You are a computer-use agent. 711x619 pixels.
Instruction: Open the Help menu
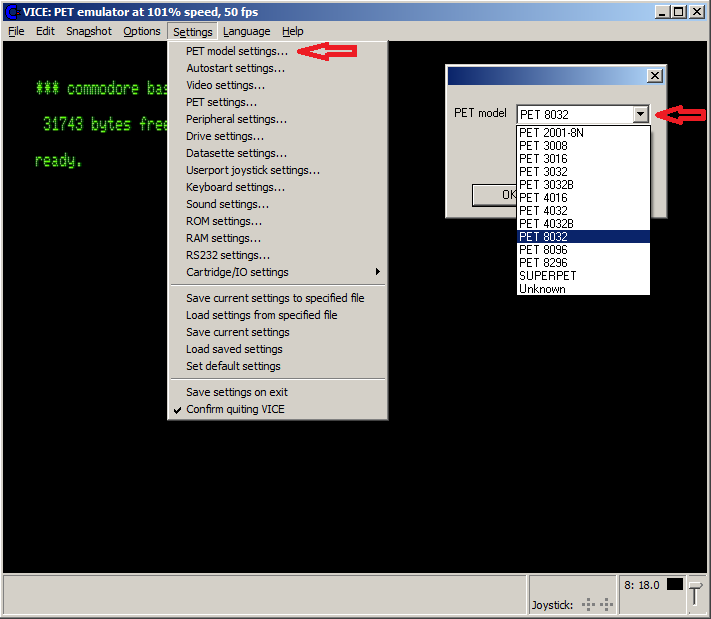[292, 31]
